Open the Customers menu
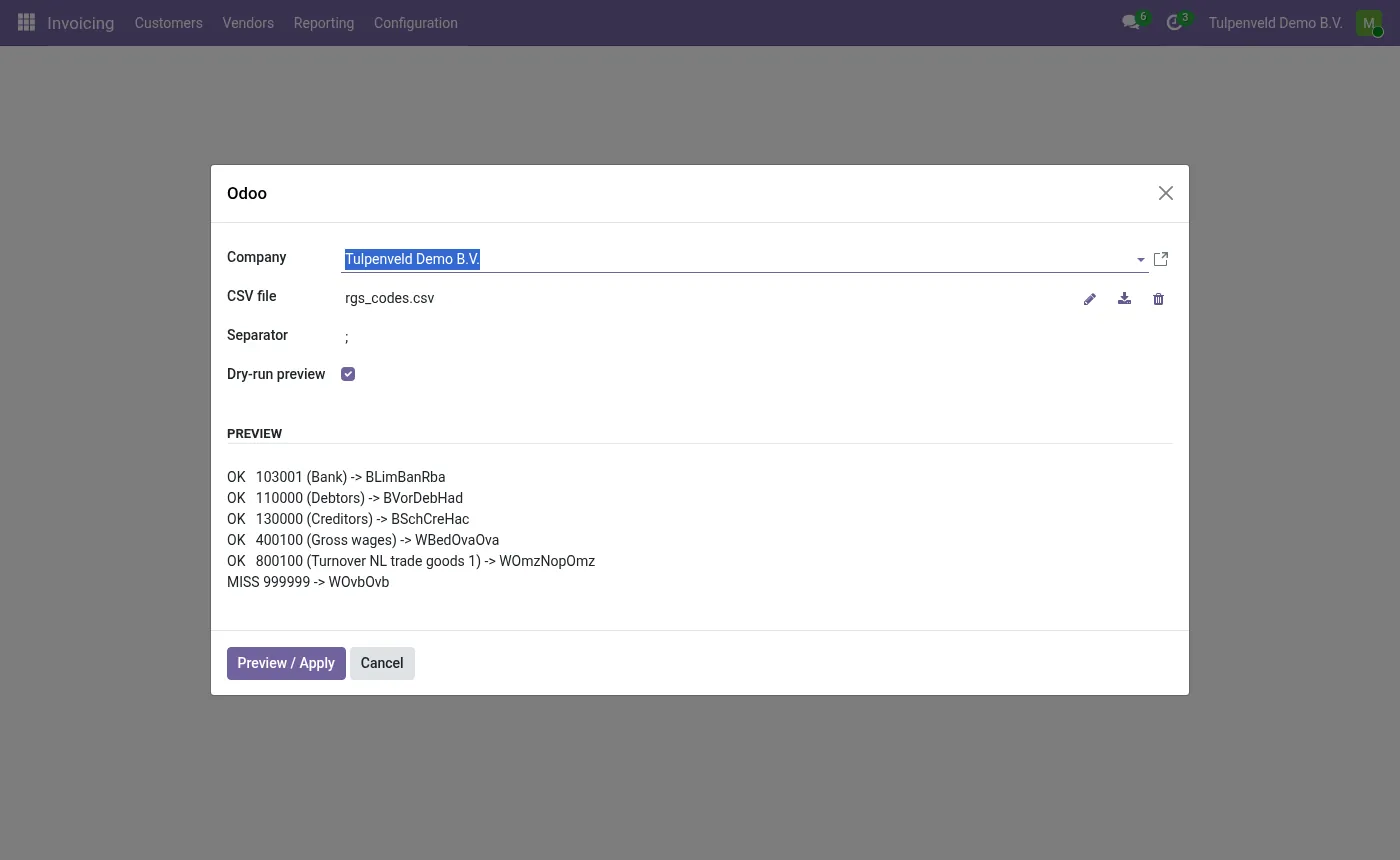Image resolution: width=1400 pixels, height=860 pixels. click(x=169, y=22)
